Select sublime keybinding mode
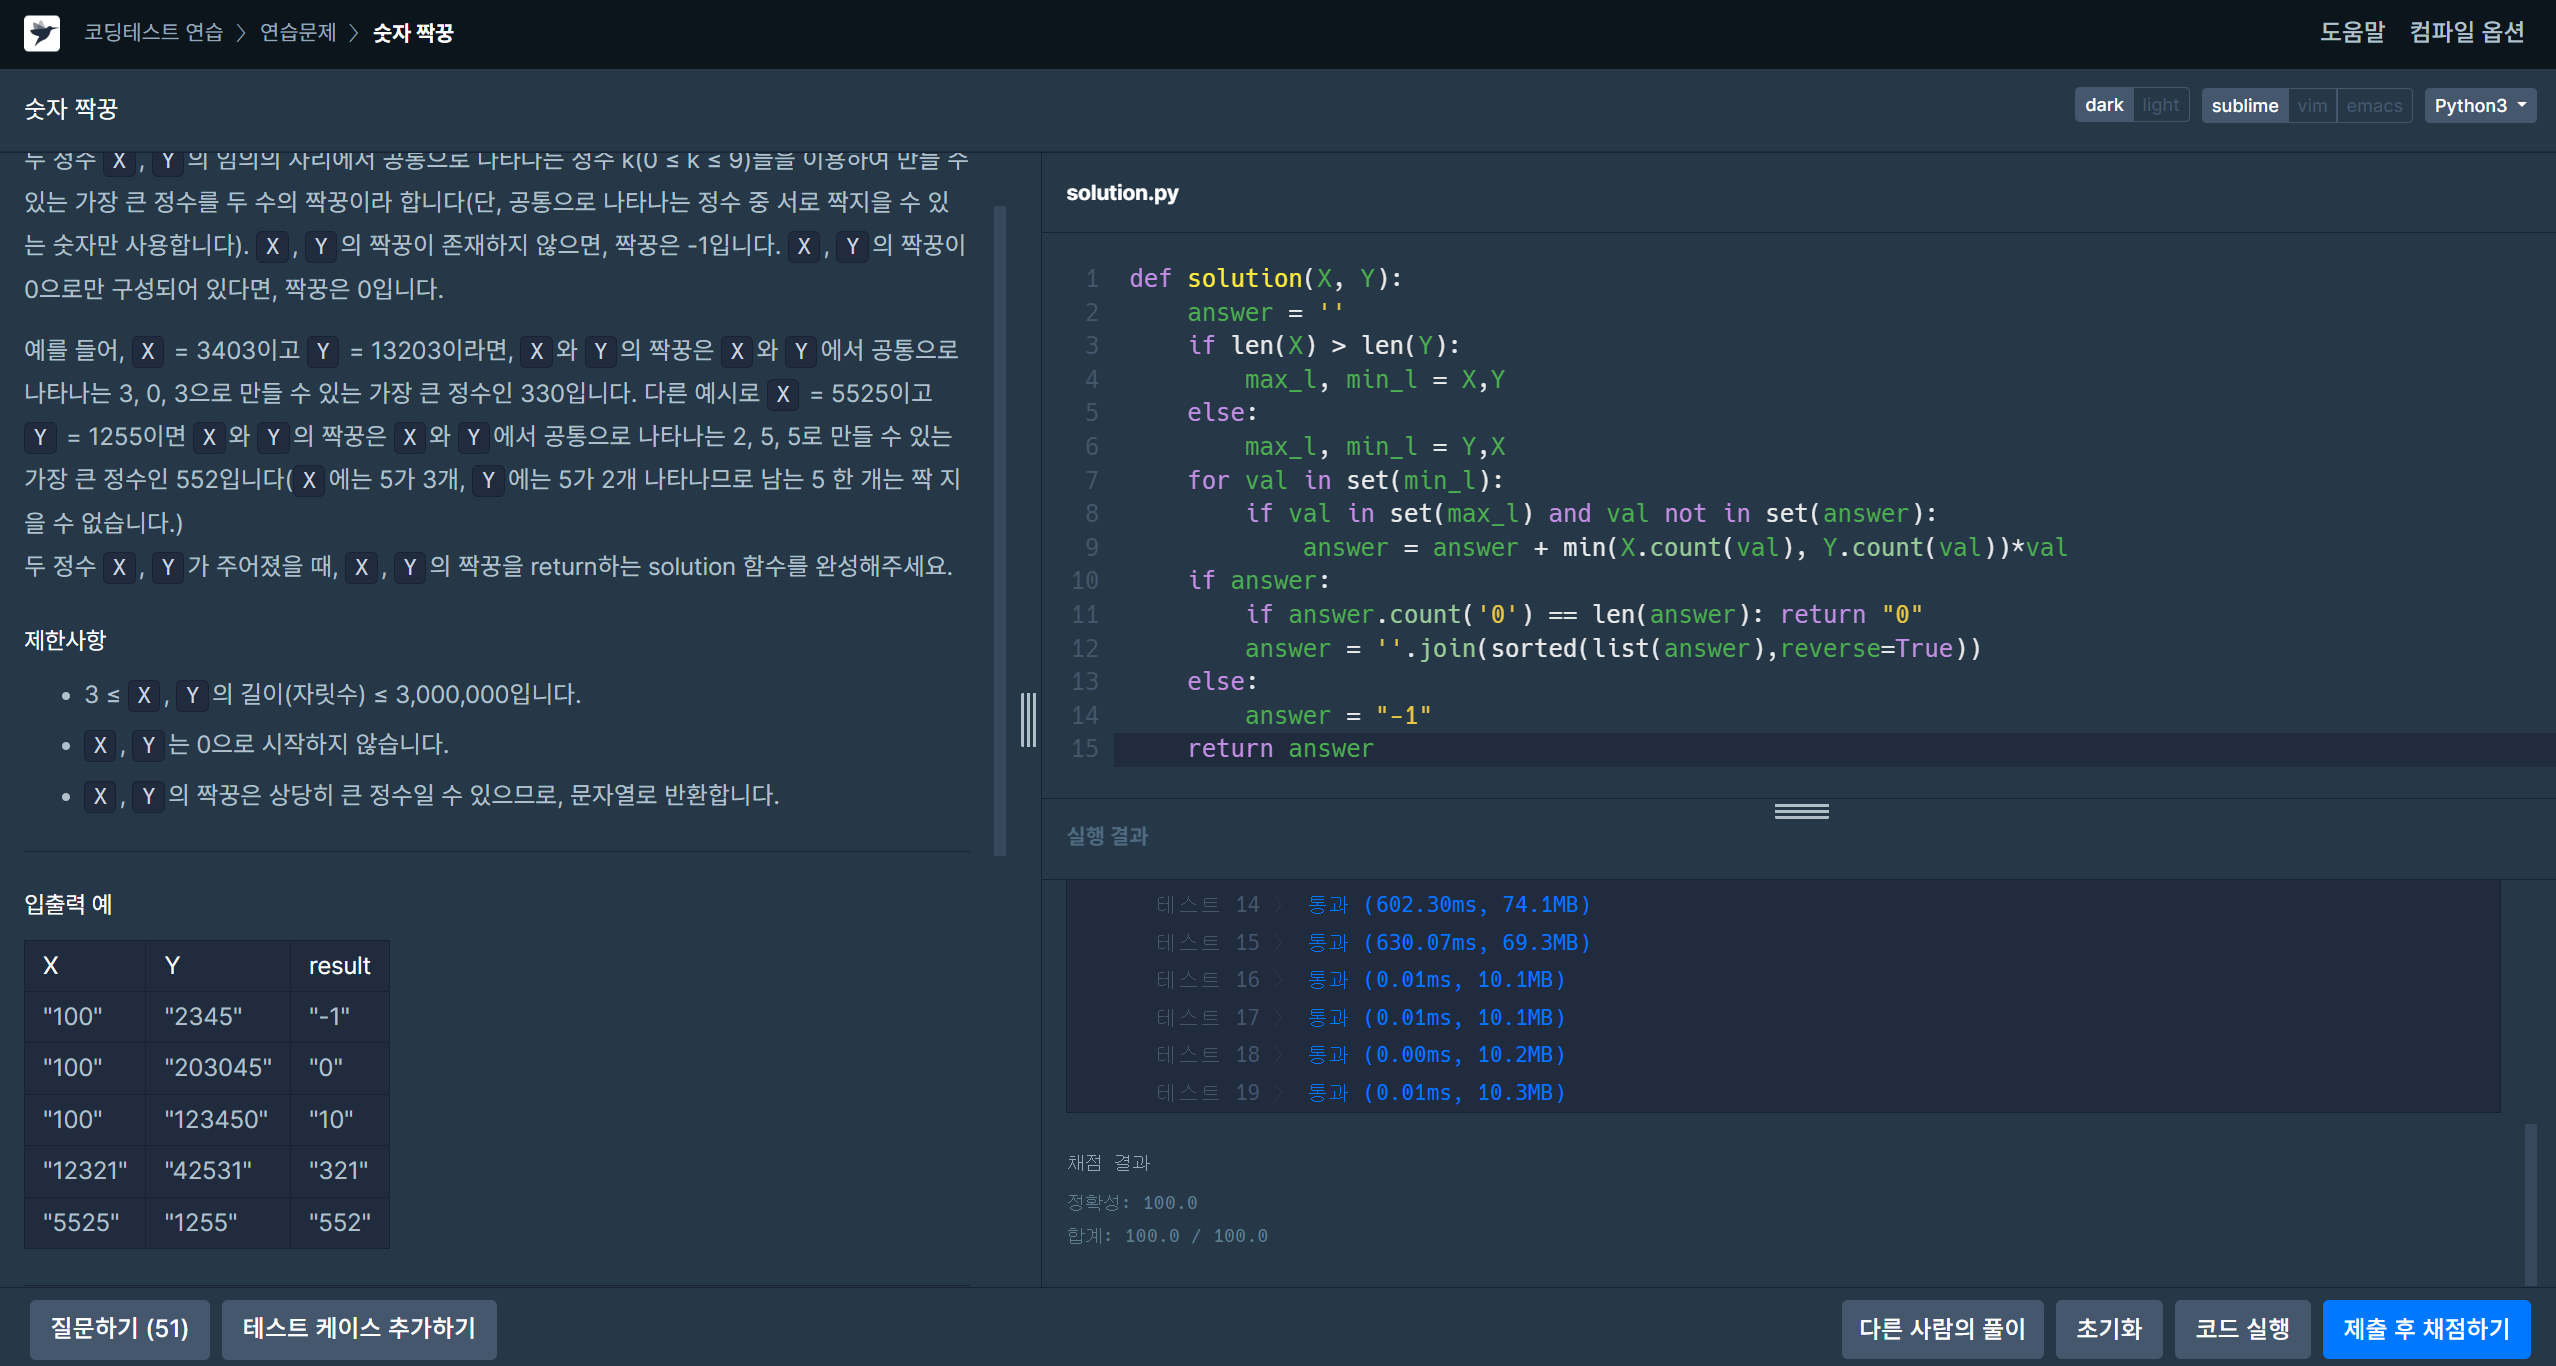The width and height of the screenshot is (2556, 1366). point(2244,105)
